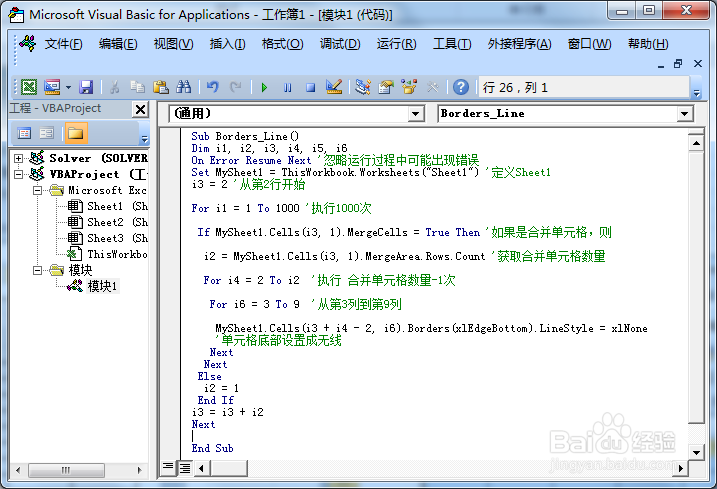This screenshot has height=489, width=717.
Task: Open the 视图(V) menu
Action: [x=173, y=44]
